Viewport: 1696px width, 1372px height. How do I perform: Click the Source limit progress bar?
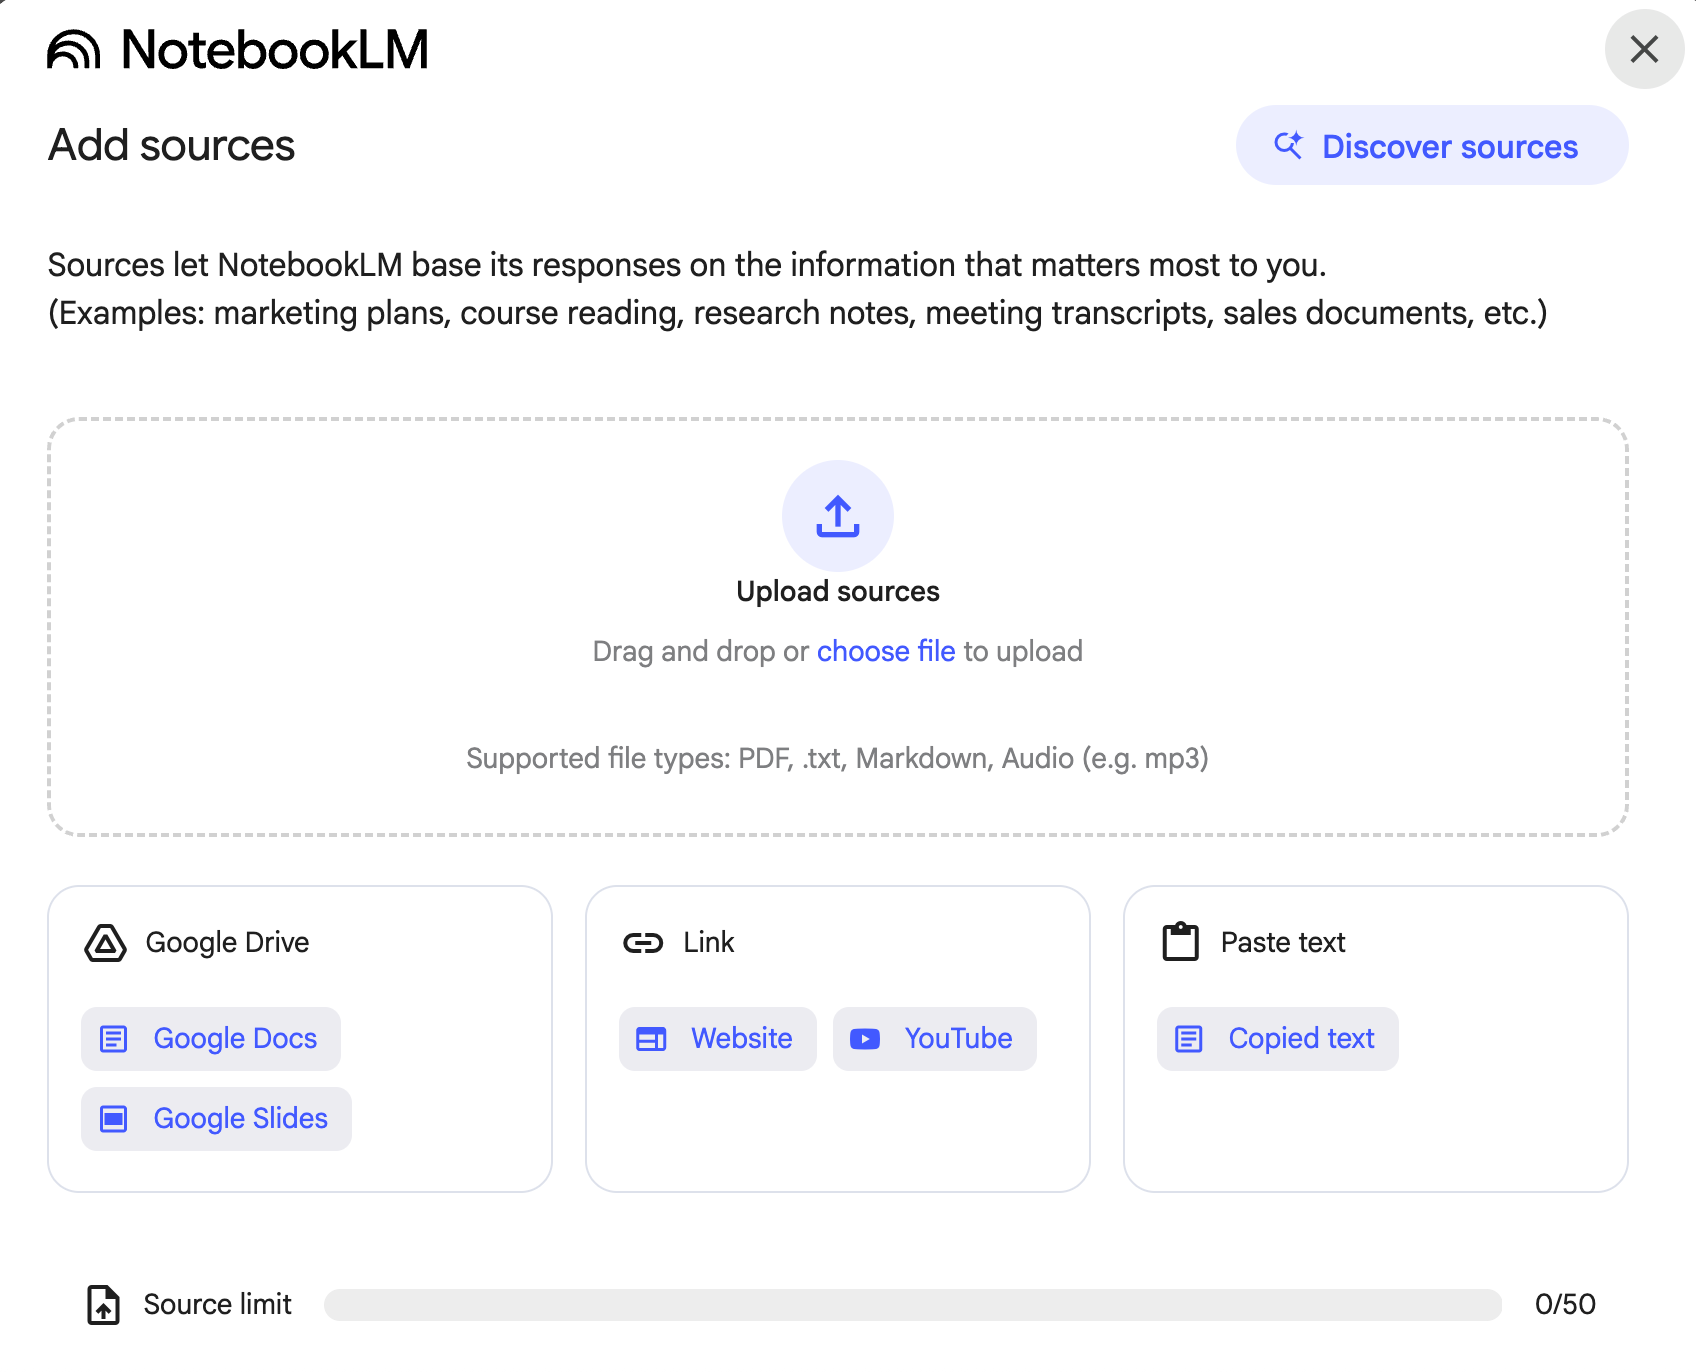point(913,1304)
